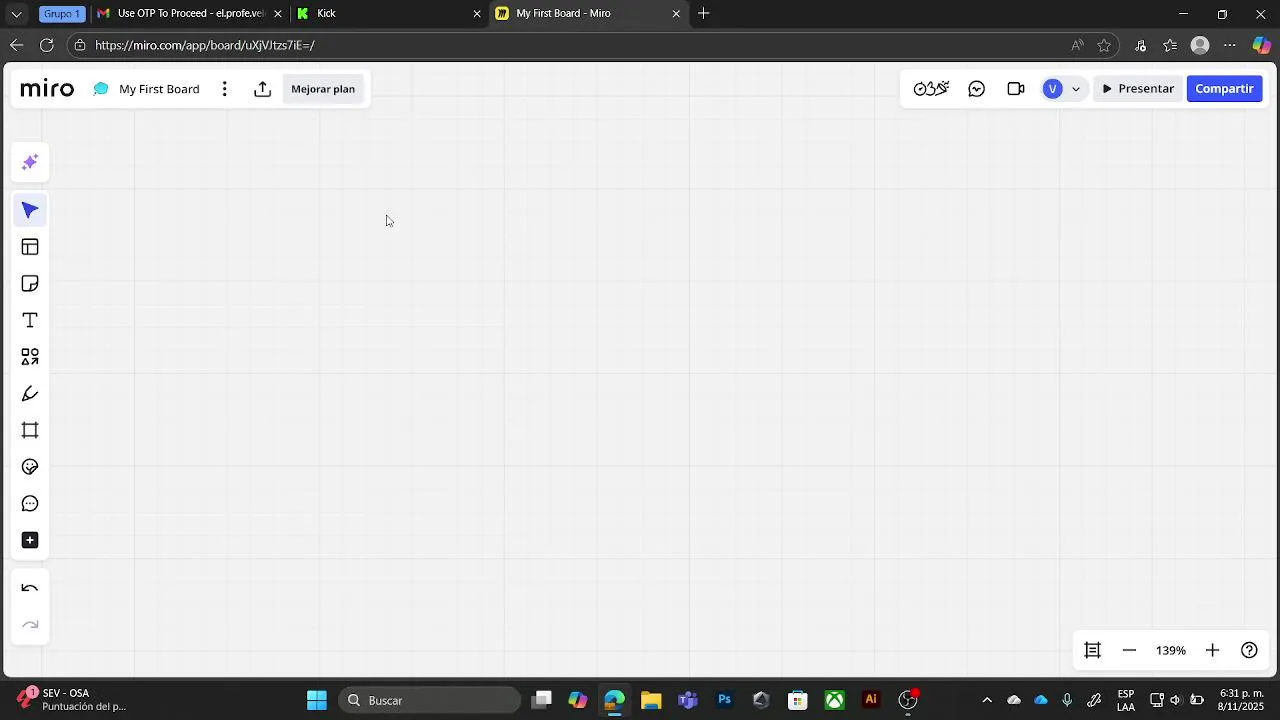
Task: Select the Comment tool
Action: (30, 504)
